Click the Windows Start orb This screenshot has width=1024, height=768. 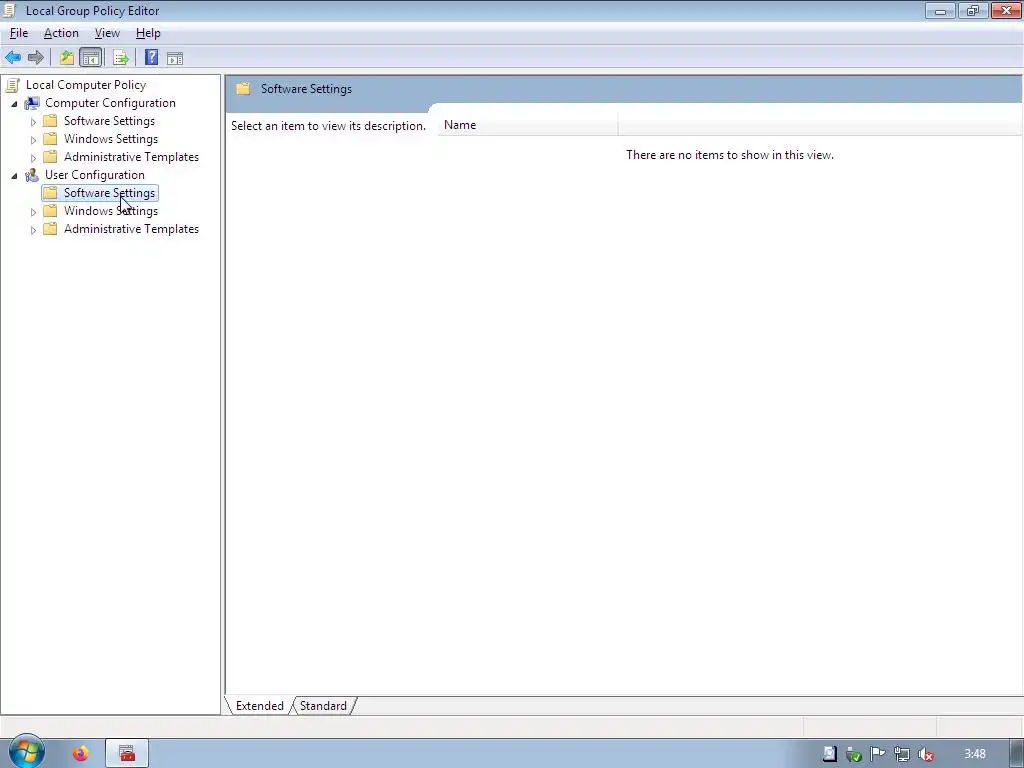[x=26, y=752]
